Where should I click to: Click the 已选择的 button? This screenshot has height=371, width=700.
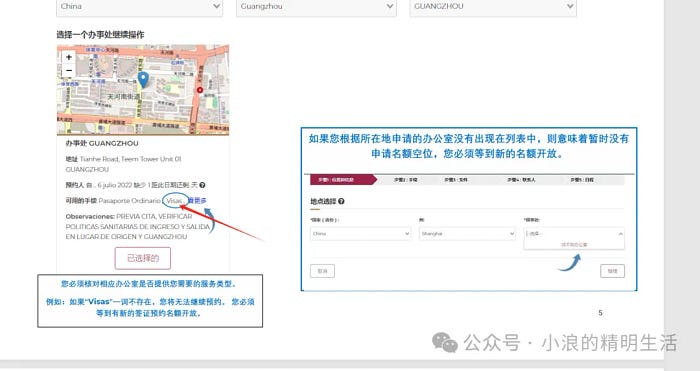point(143,258)
